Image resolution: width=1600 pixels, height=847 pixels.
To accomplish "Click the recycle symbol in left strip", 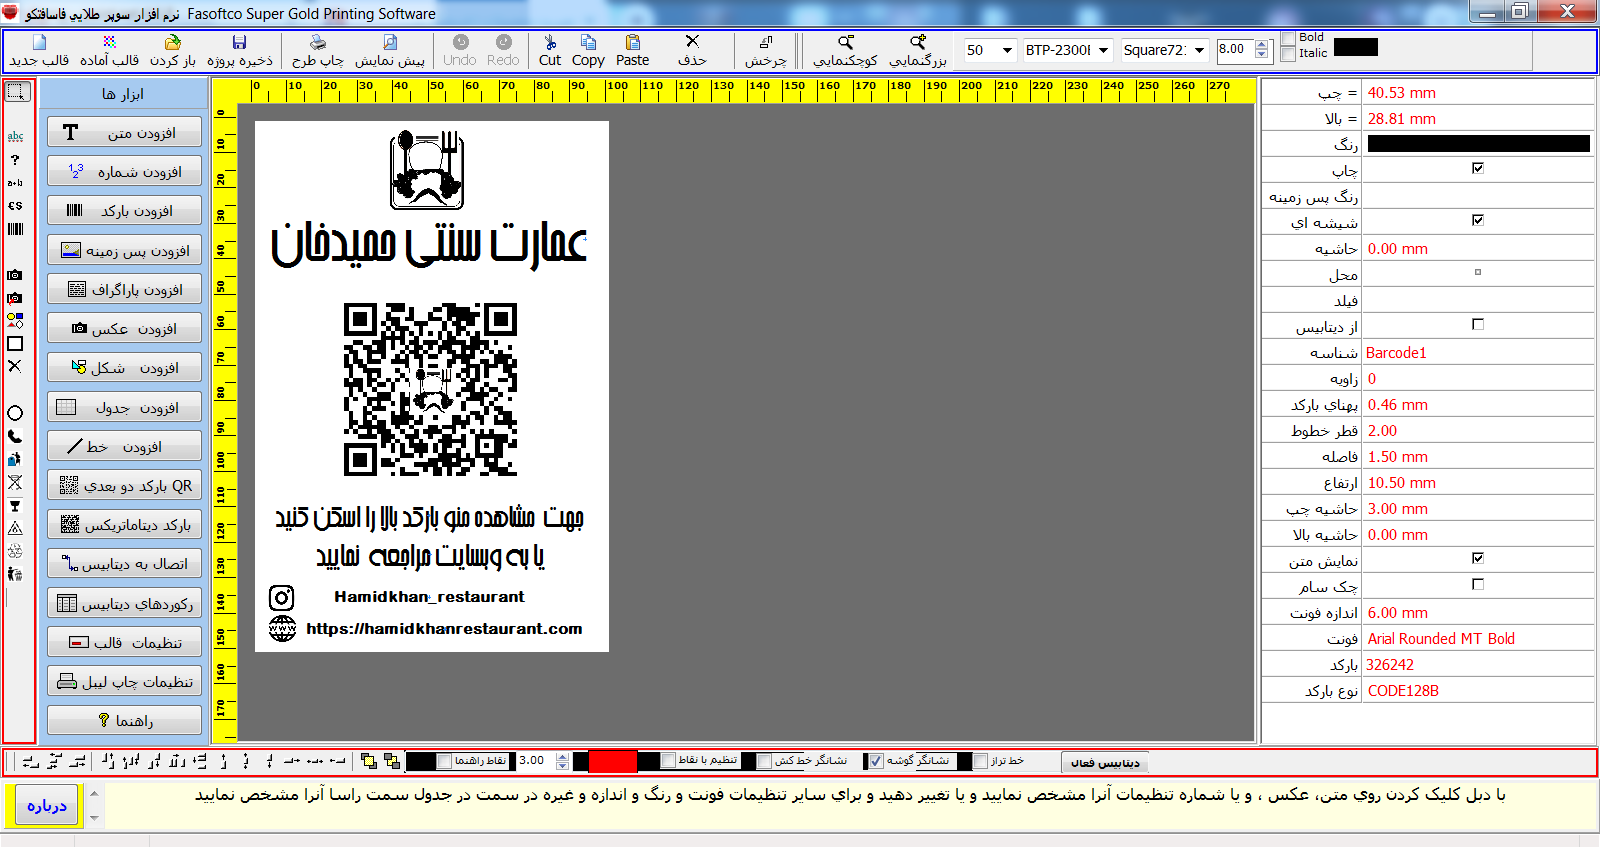I will point(15,551).
